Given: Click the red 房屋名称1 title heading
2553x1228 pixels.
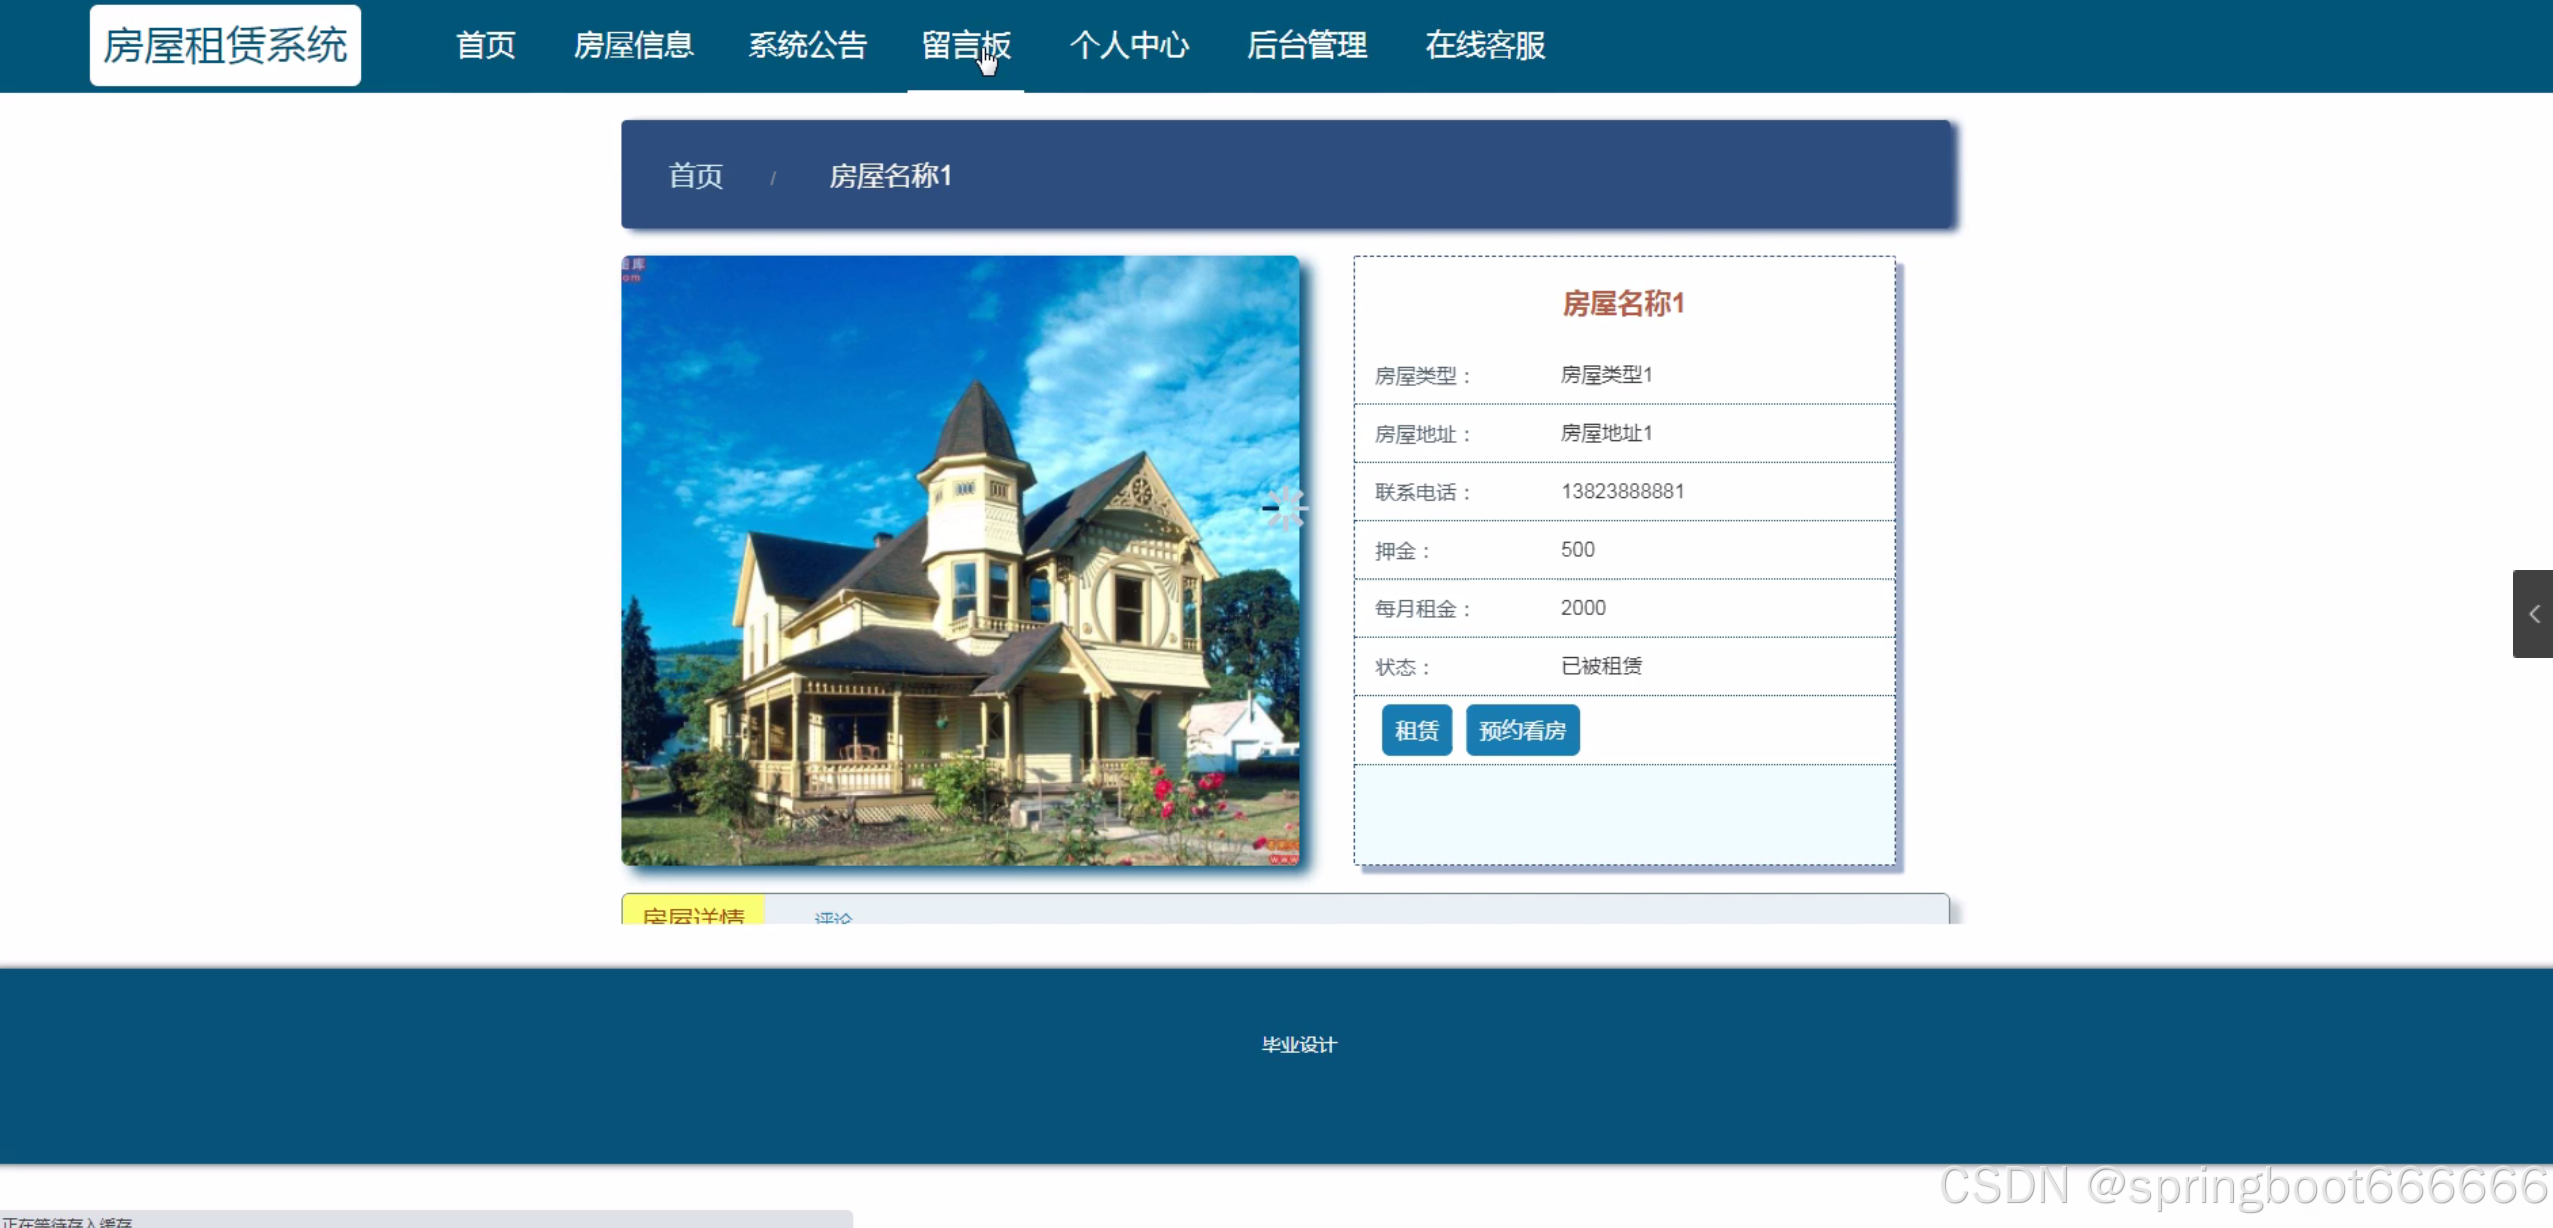Looking at the screenshot, I should (x=1623, y=303).
